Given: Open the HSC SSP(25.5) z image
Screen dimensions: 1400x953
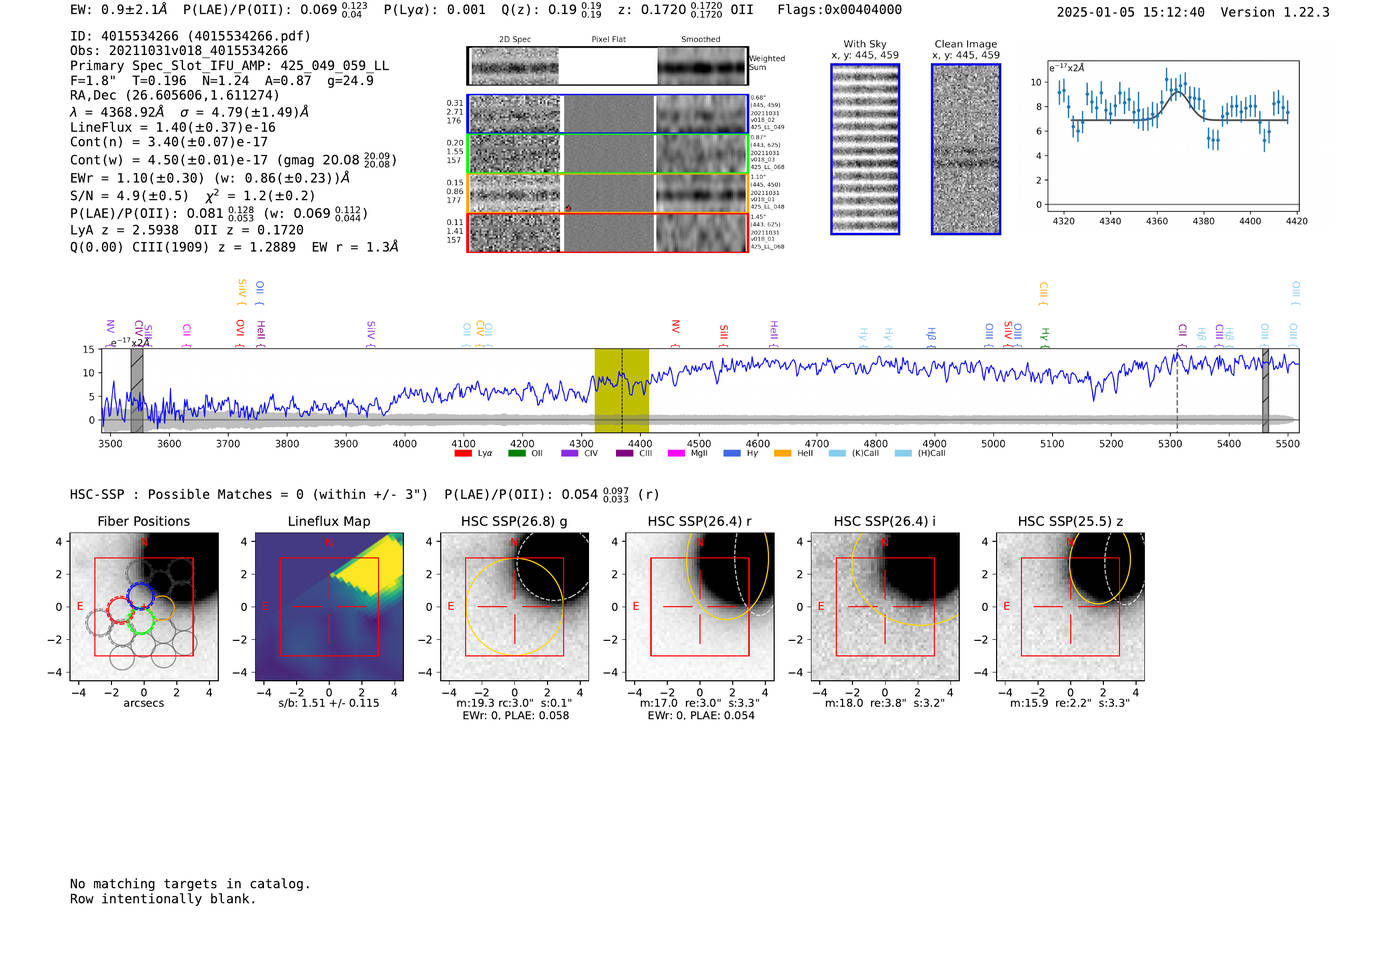Looking at the screenshot, I should coord(1070,607).
